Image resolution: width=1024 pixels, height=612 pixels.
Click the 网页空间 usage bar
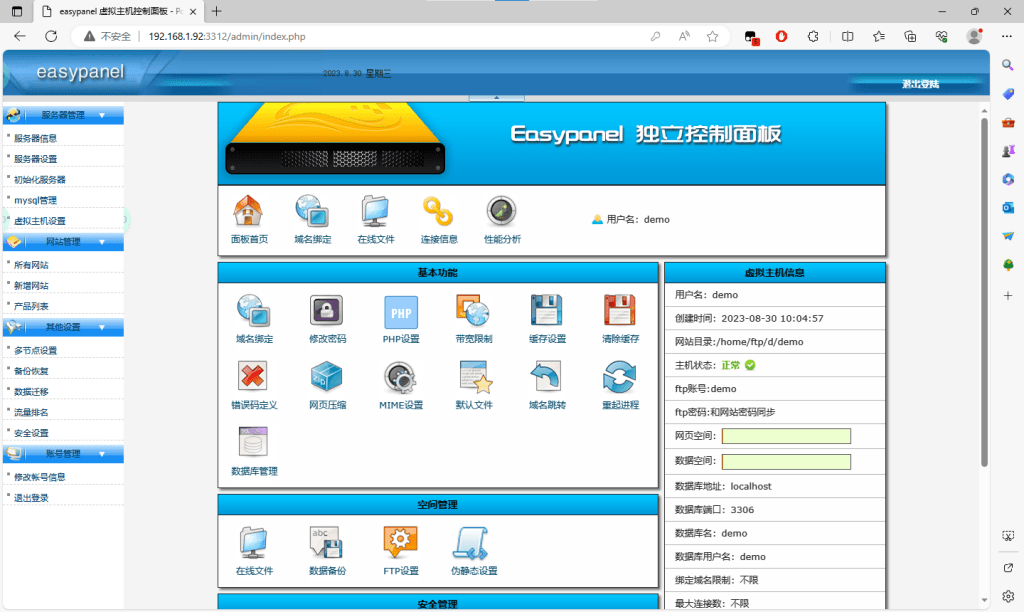[x=786, y=436]
